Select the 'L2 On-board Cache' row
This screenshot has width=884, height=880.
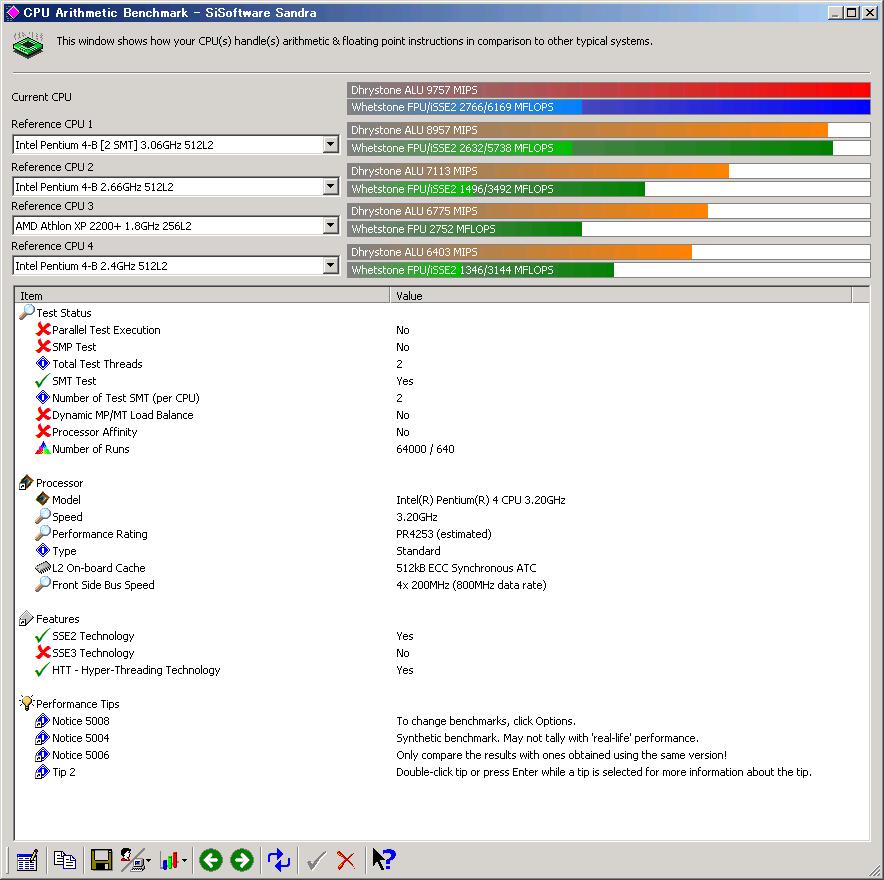(x=90, y=568)
